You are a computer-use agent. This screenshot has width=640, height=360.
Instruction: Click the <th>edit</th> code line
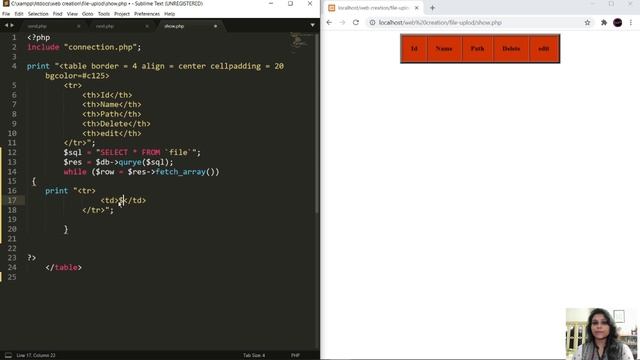point(112,133)
